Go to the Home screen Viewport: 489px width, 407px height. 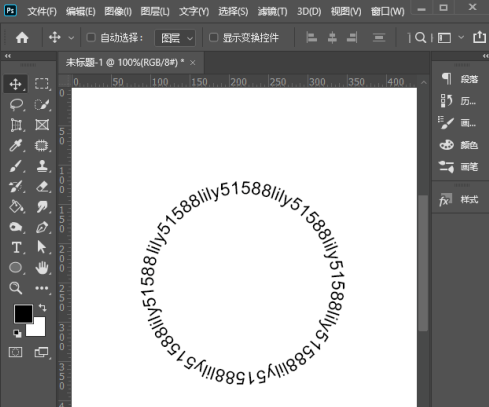coord(22,37)
